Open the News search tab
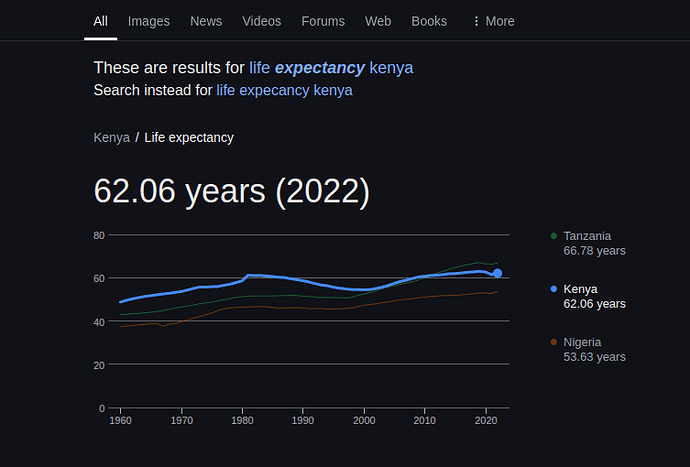Screen dimensions: 690x467 point(206,21)
